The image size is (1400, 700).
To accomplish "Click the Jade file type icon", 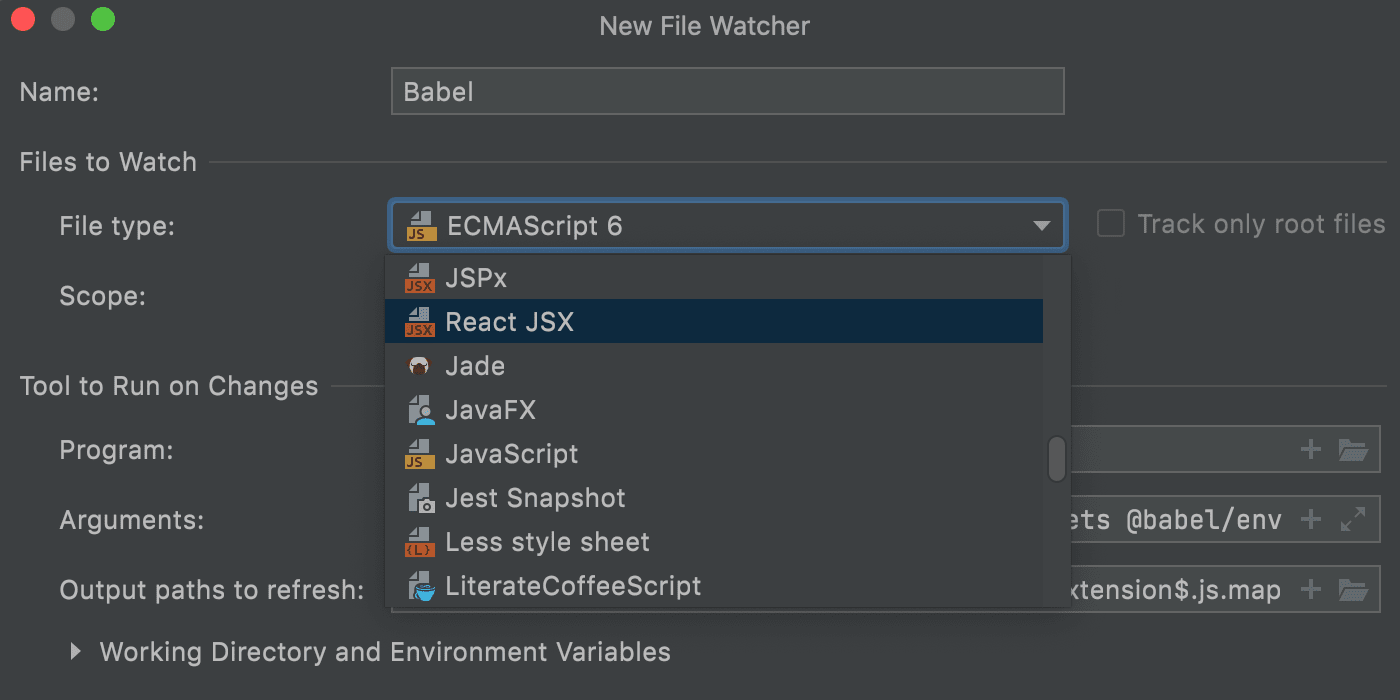I will [x=420, y=366].
